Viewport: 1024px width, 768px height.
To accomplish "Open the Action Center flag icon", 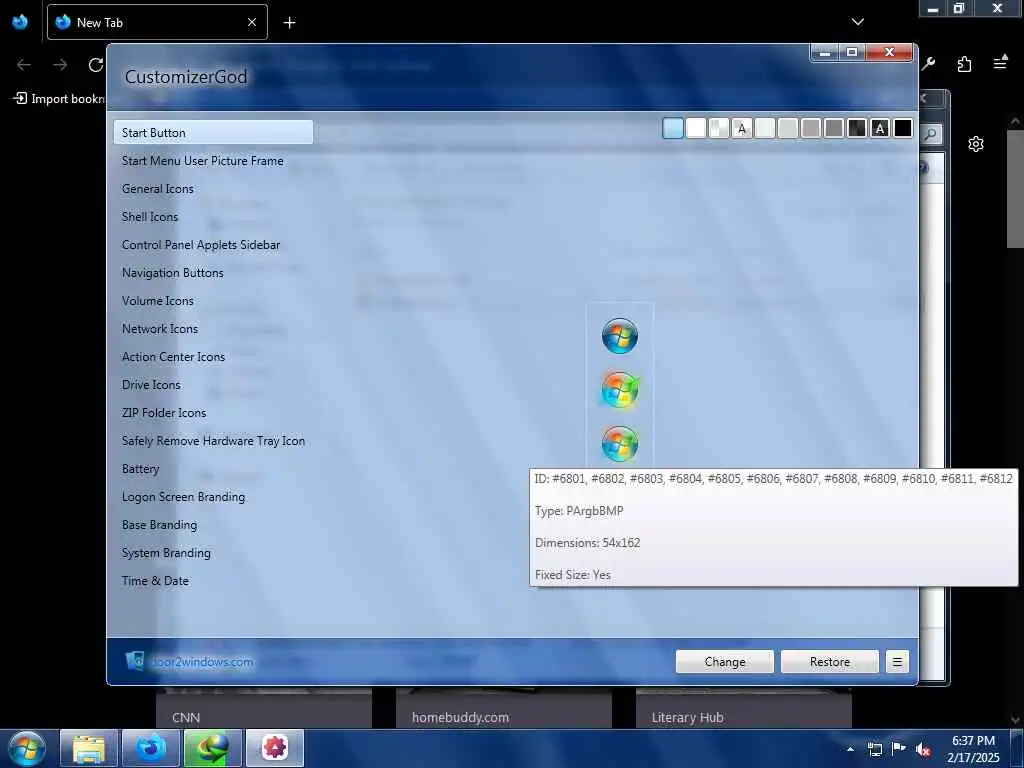I will [899, 749].
